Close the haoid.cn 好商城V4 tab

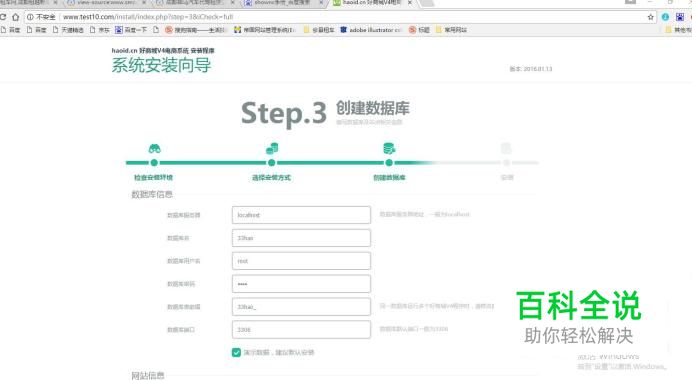coord(410,3)
